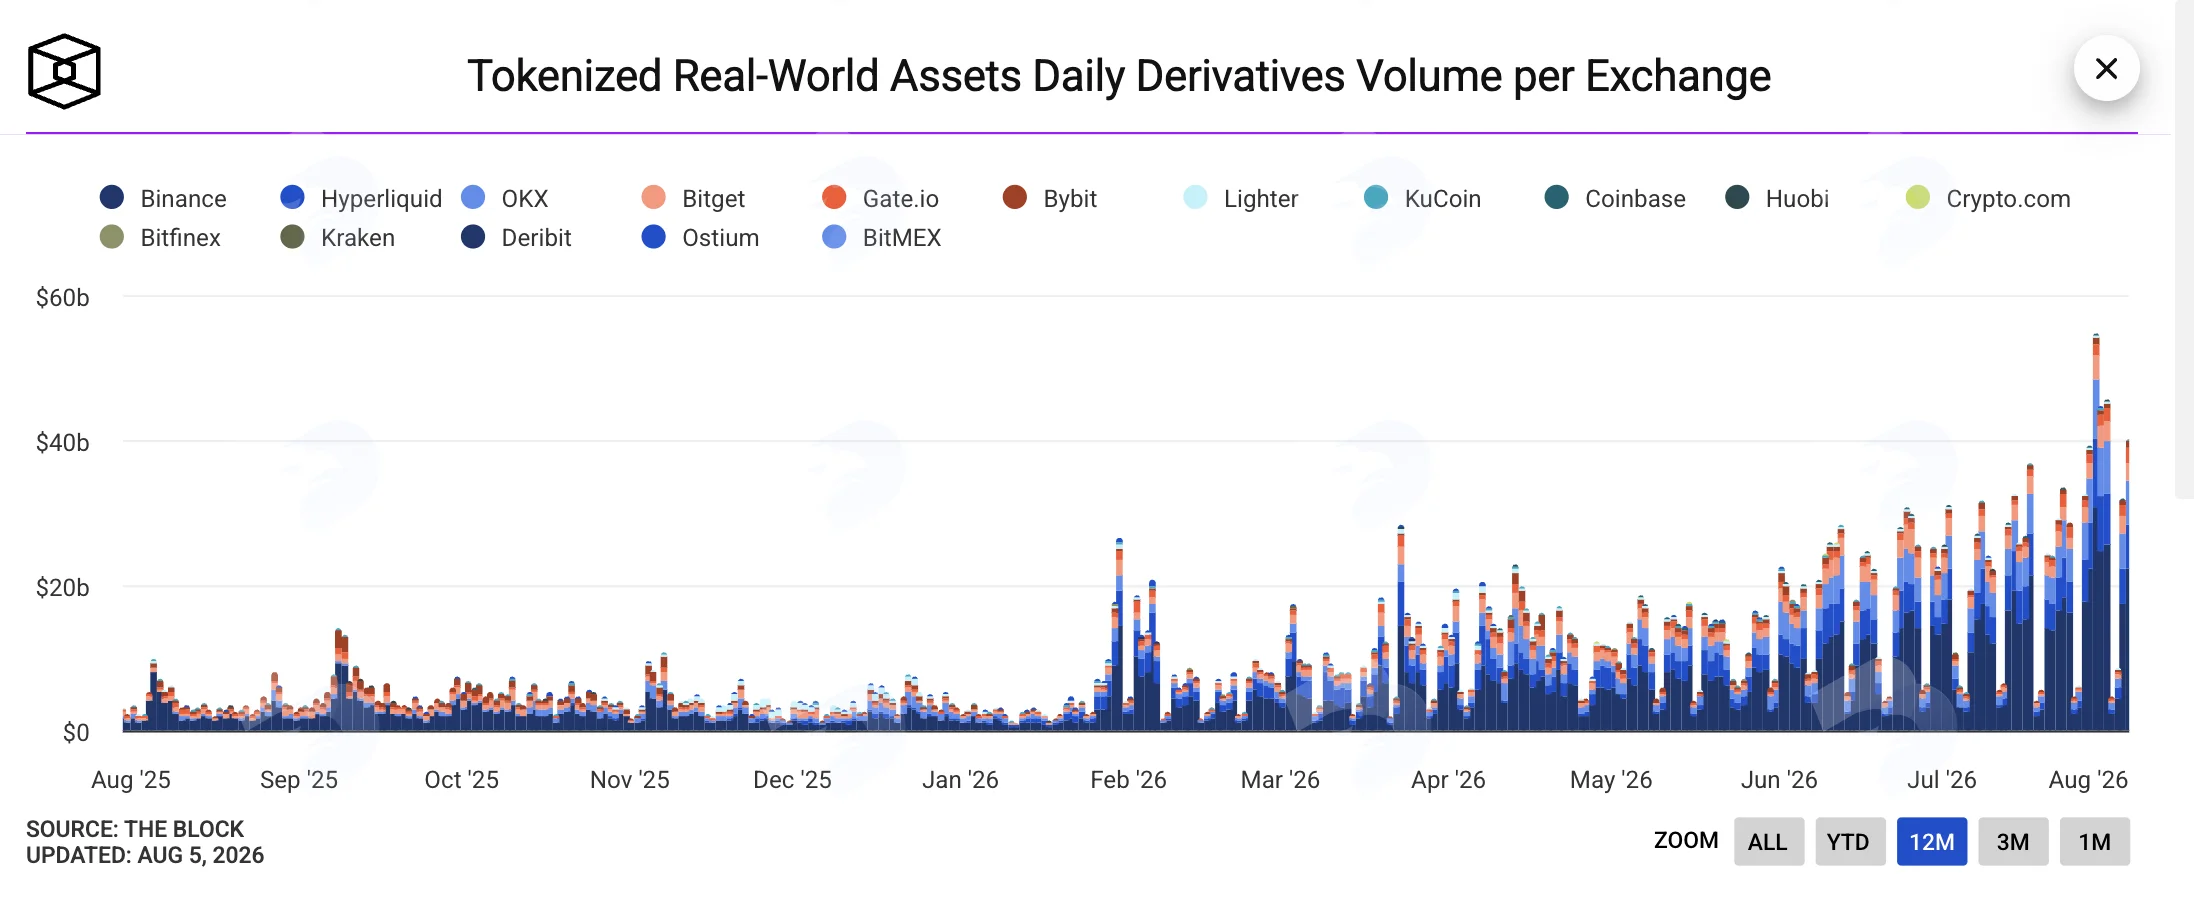Click the Jun '26 x-axis label

[1780, 780]
